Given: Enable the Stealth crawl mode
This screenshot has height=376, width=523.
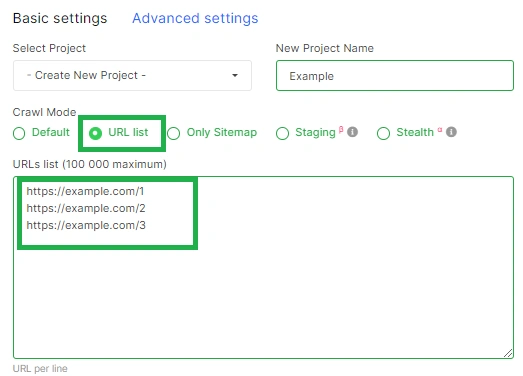Looking at the screenshot, I should pos(383,133).
